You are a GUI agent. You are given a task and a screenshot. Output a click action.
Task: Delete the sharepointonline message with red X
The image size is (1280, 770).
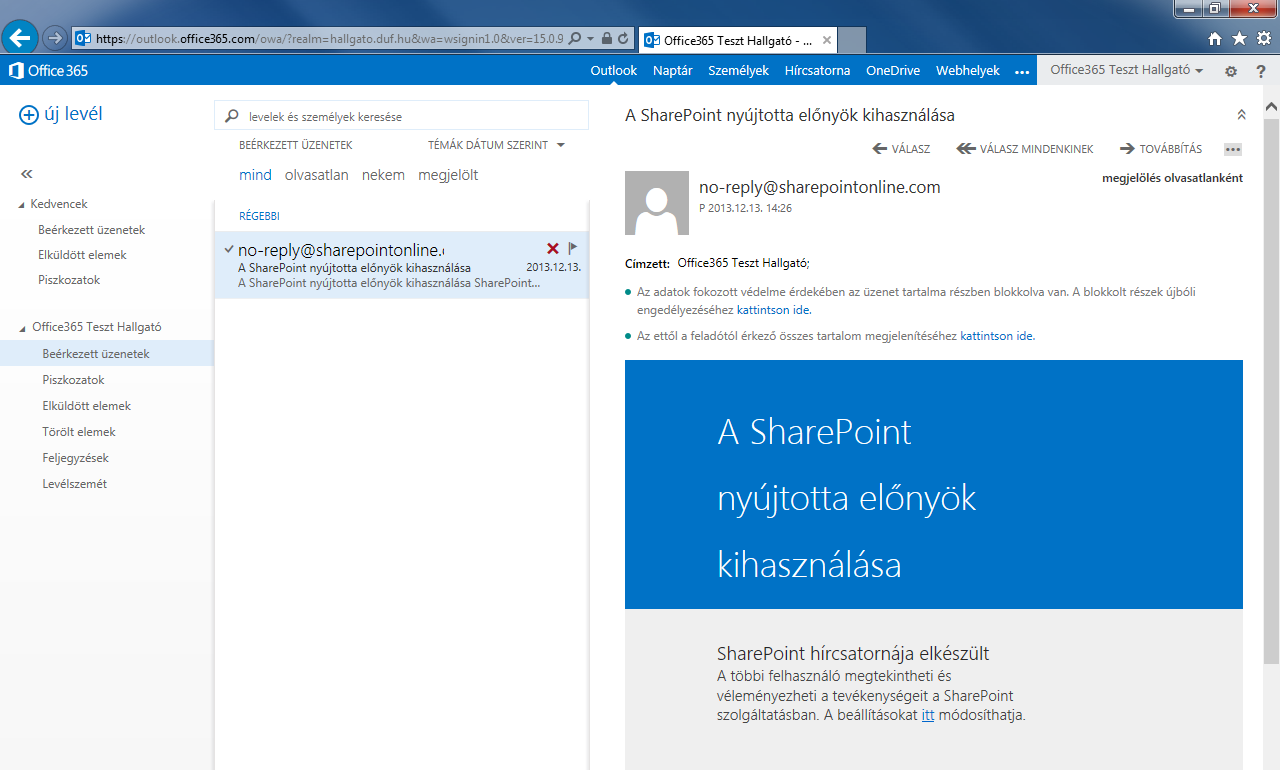[553, 248]
